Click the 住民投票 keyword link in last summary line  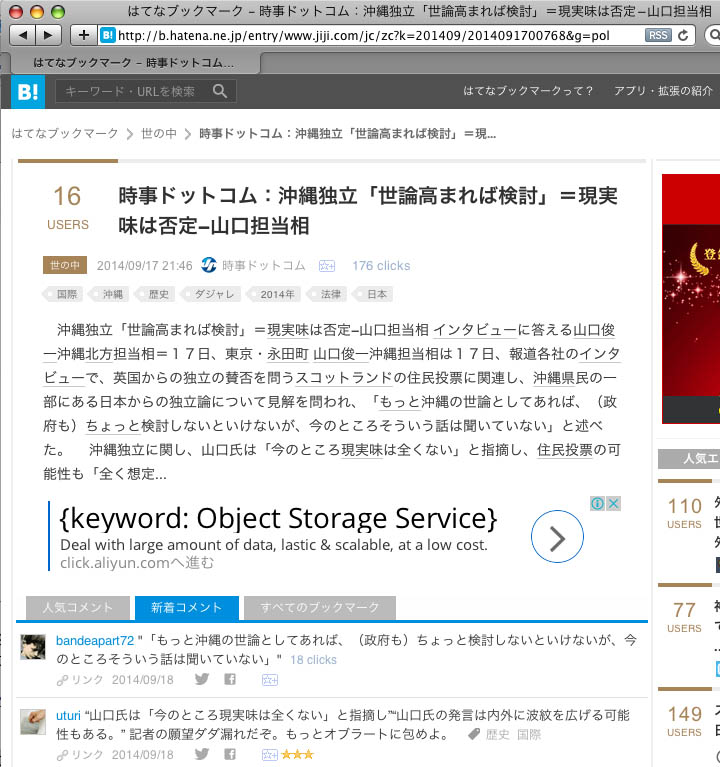[x=564, y=450]
